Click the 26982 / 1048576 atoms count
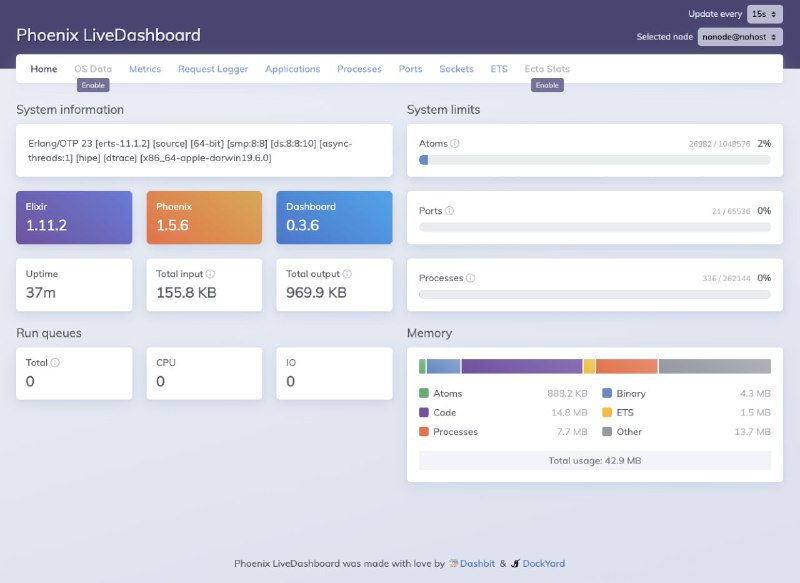Image resolution: width=800 pixels, height=583 pixels. [719, 144]
